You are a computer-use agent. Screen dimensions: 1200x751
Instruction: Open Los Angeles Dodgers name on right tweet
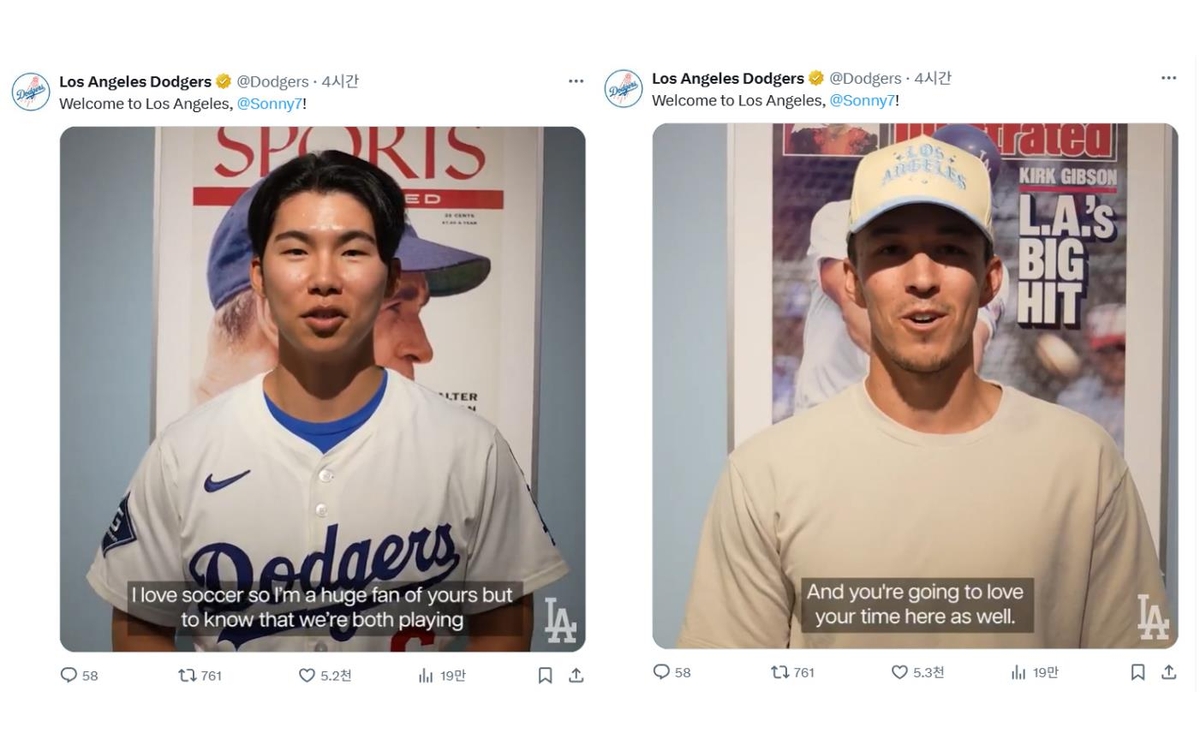pos(728,78)
